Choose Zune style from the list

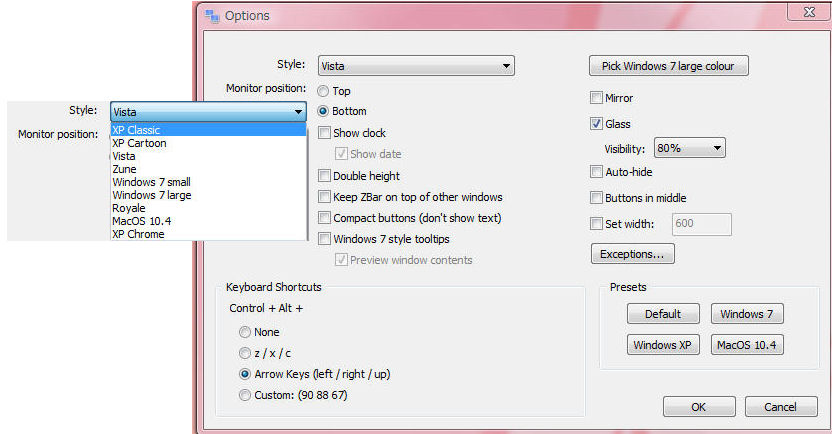(209, 169)
